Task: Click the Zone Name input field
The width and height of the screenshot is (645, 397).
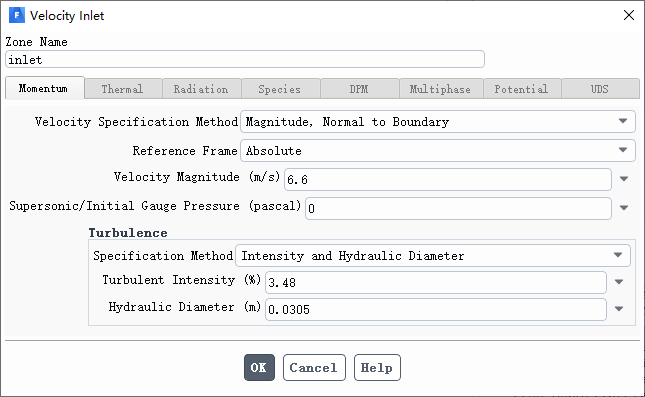Action: tap(245, 59)
